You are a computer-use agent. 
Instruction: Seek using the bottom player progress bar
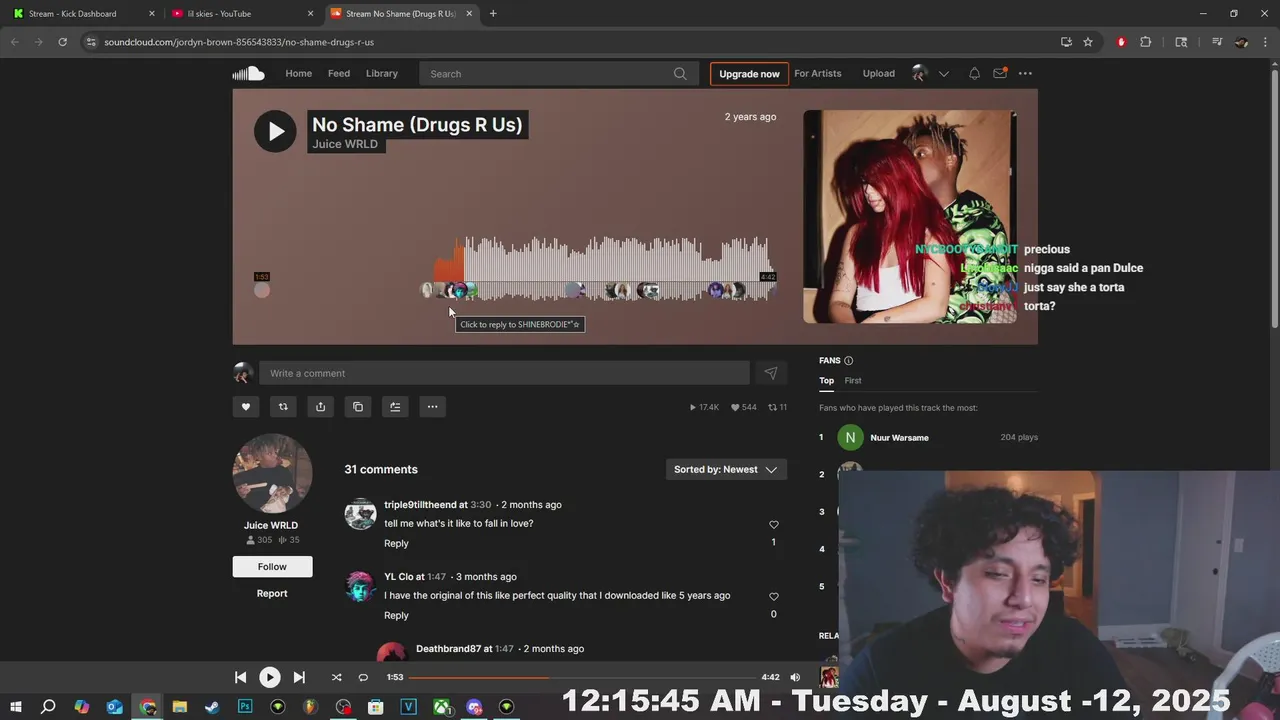[582, 678]
